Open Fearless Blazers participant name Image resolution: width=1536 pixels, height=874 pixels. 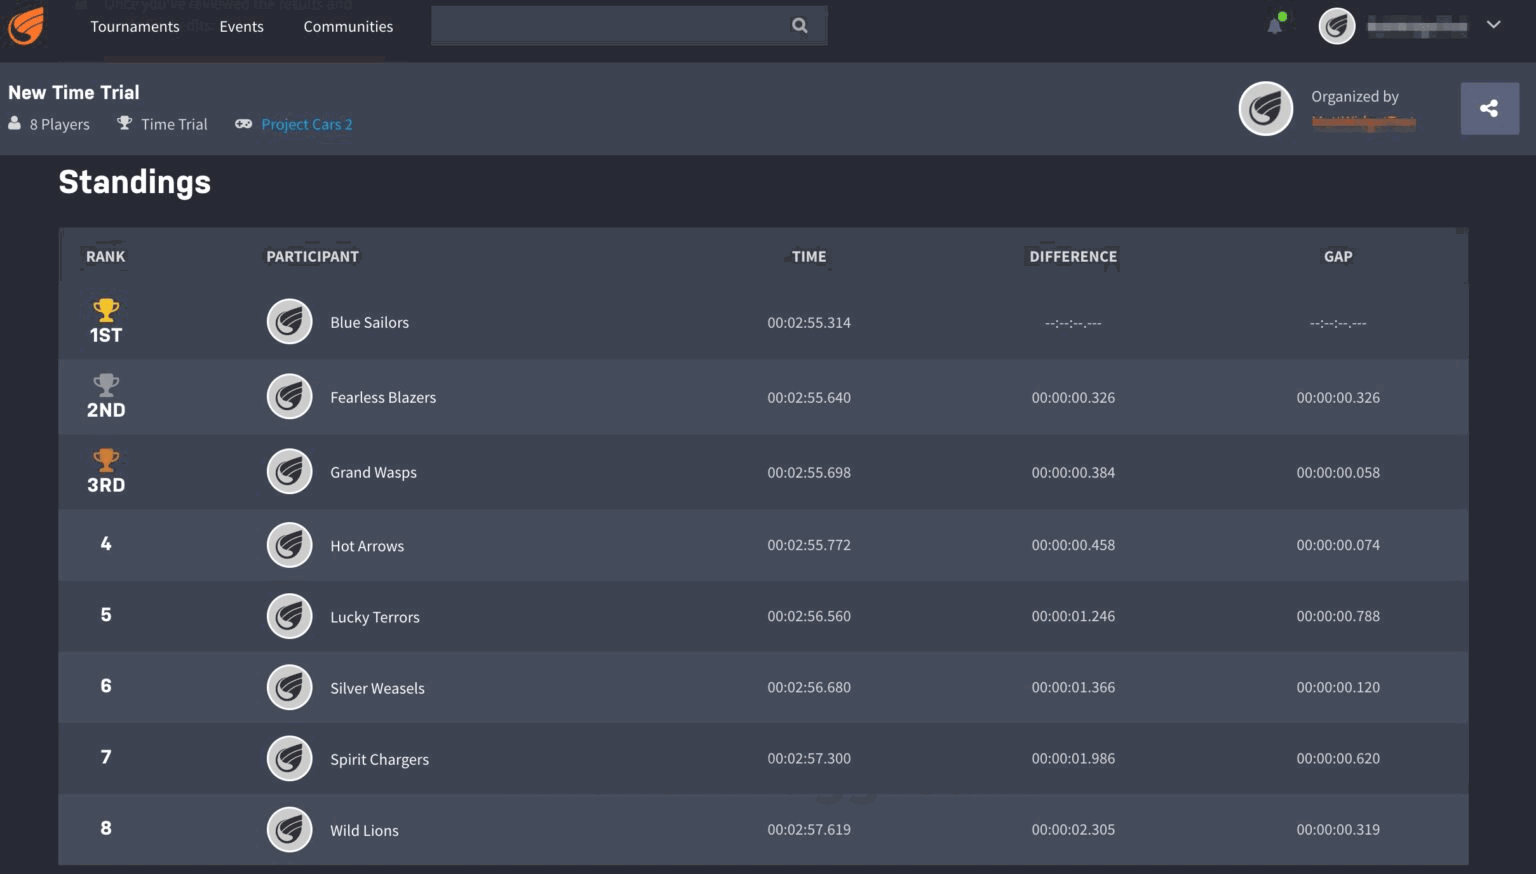383,397
